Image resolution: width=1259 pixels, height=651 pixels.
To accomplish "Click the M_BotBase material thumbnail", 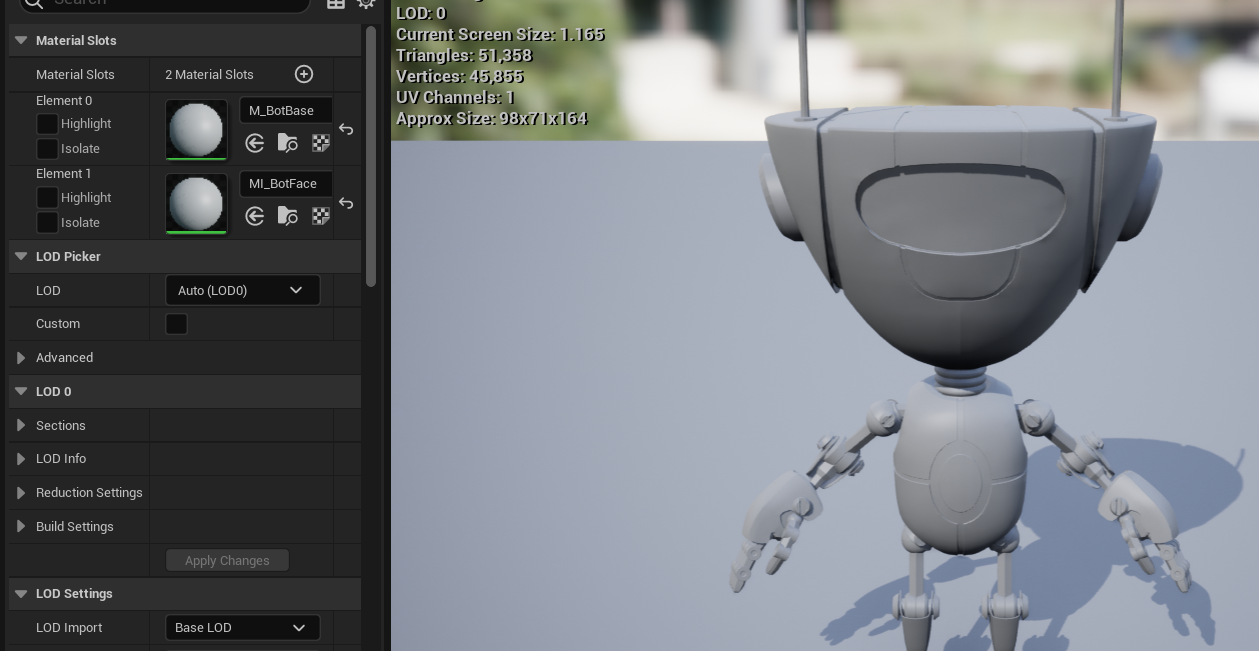I will (x=196, y=129).
